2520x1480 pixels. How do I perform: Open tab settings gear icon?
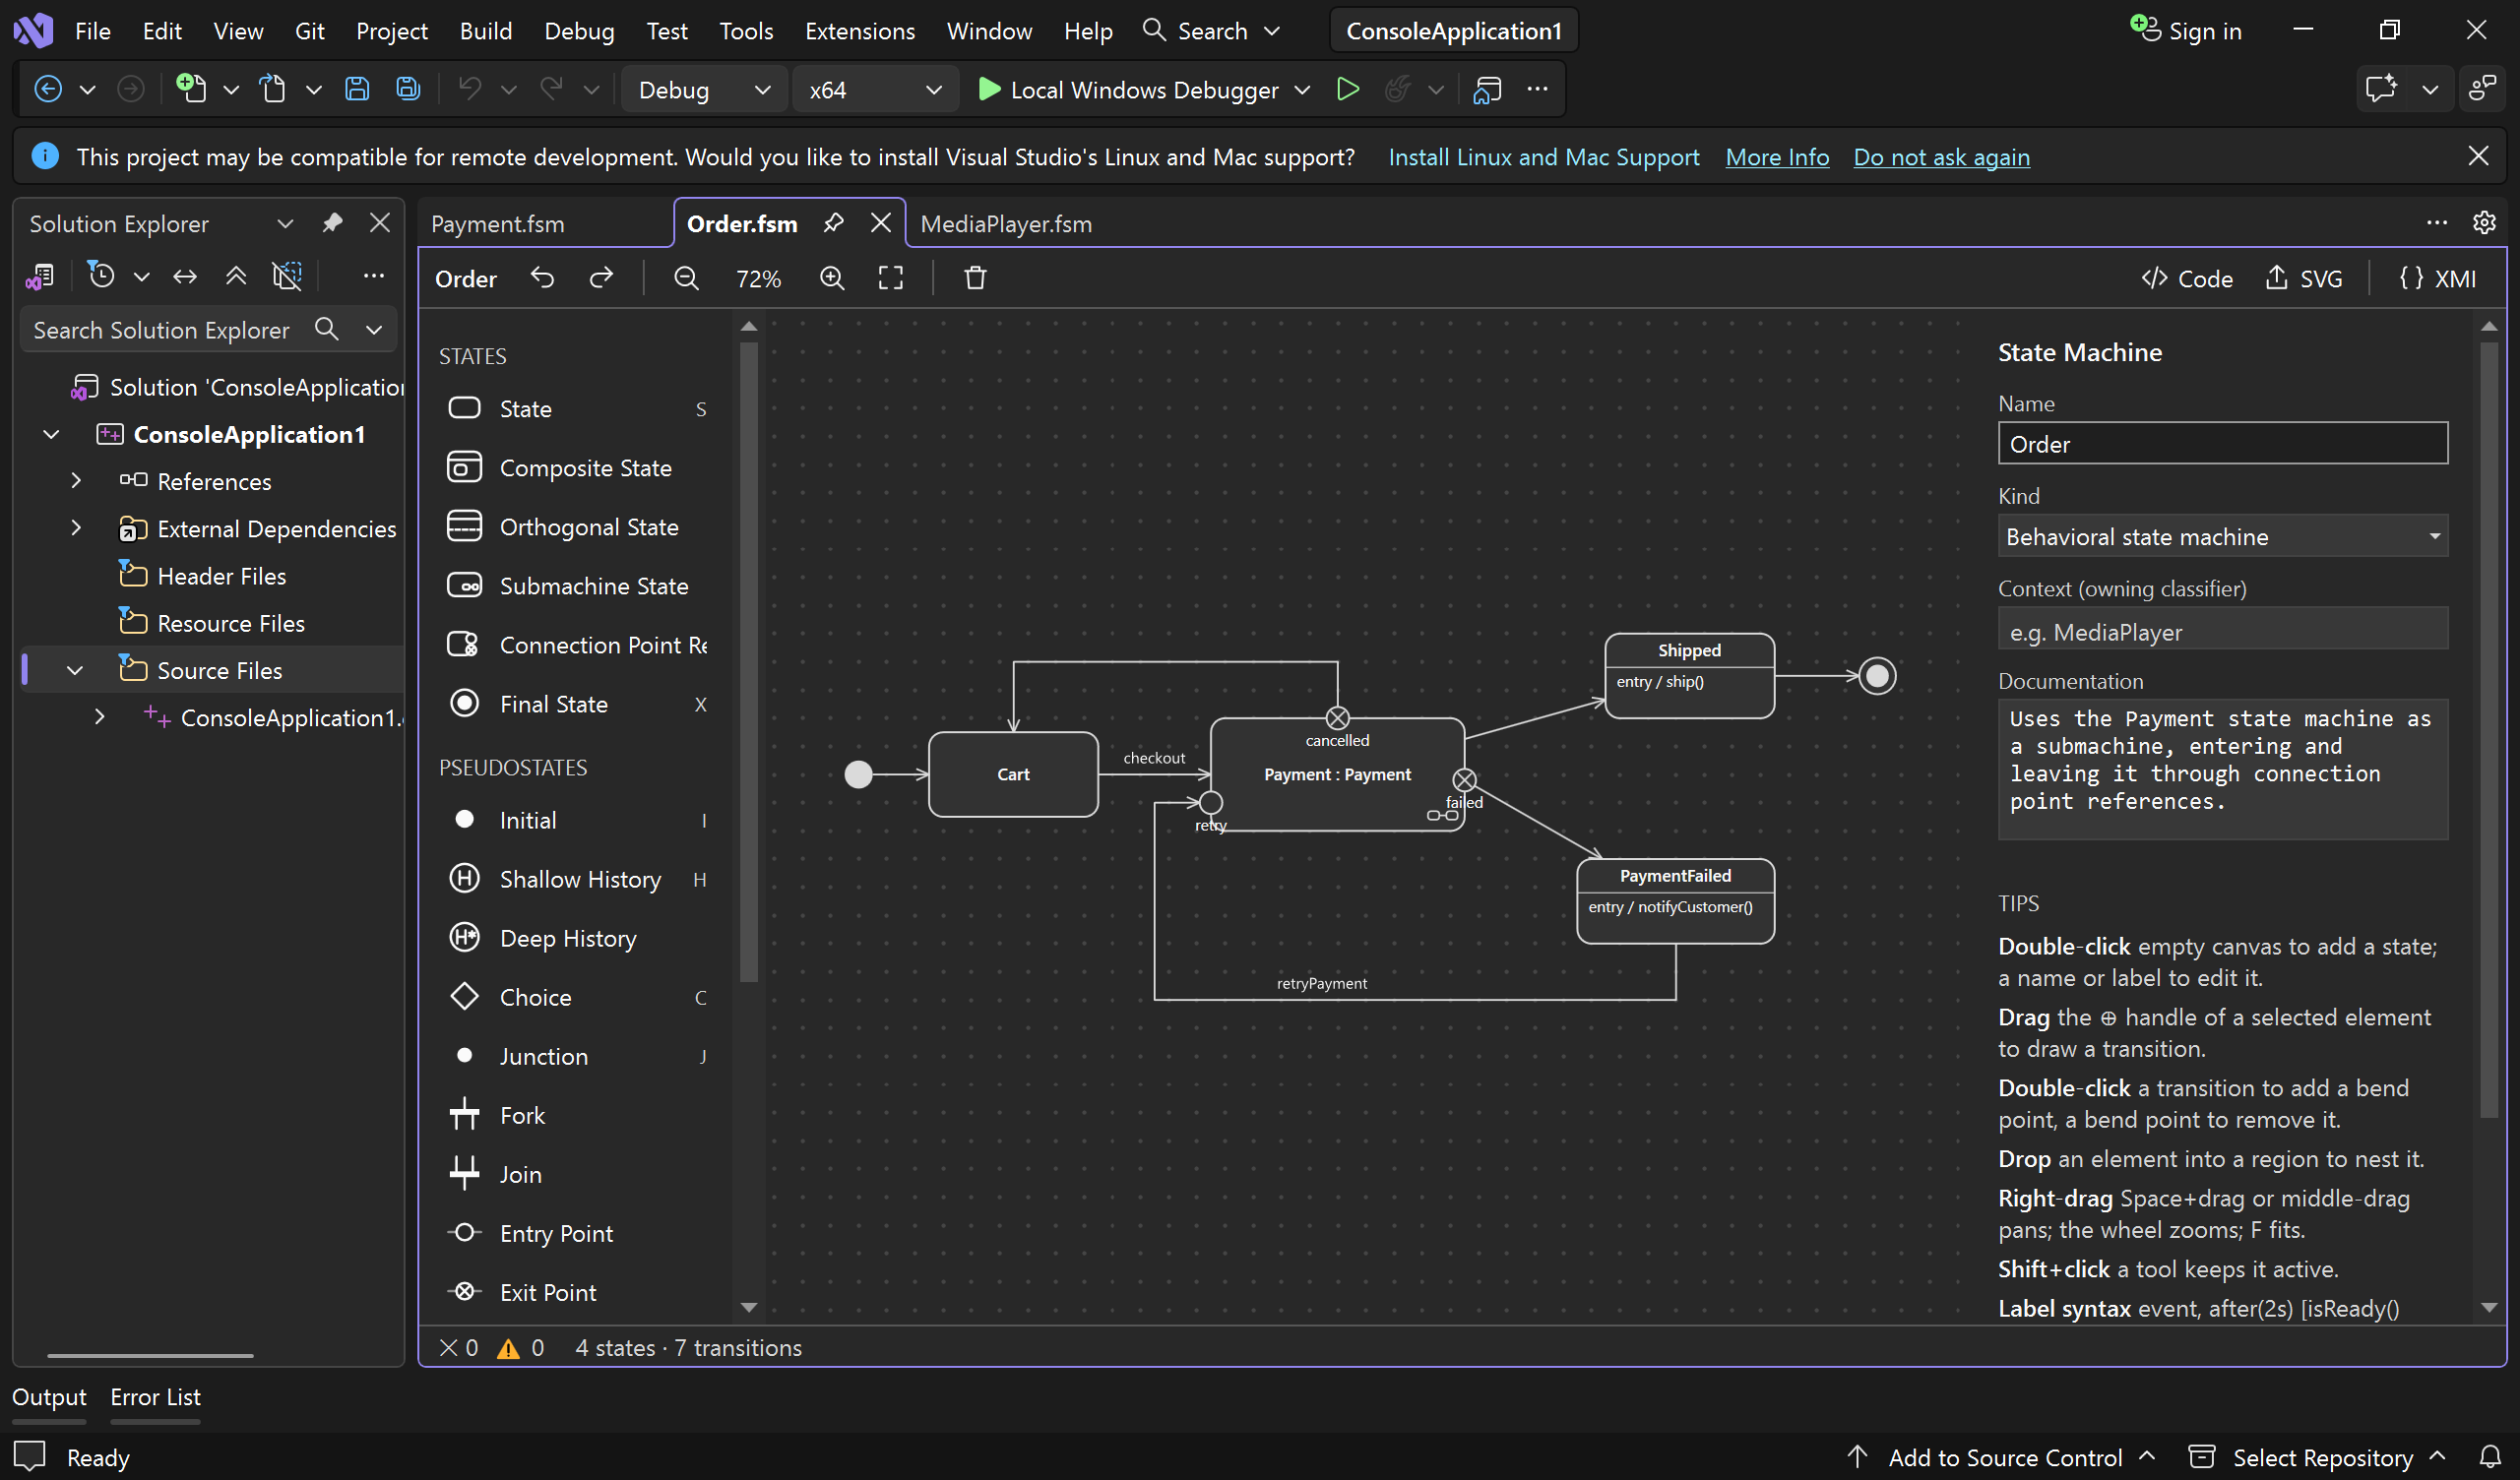tap(2484, 222)
